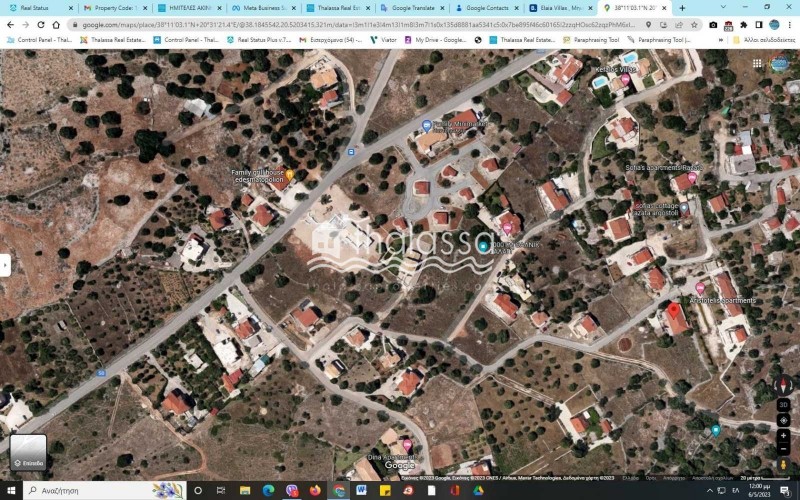Click the teal marker near the plot center
Image resolution: width=800 pixels, height=500 pixels.
pos(484,247)
